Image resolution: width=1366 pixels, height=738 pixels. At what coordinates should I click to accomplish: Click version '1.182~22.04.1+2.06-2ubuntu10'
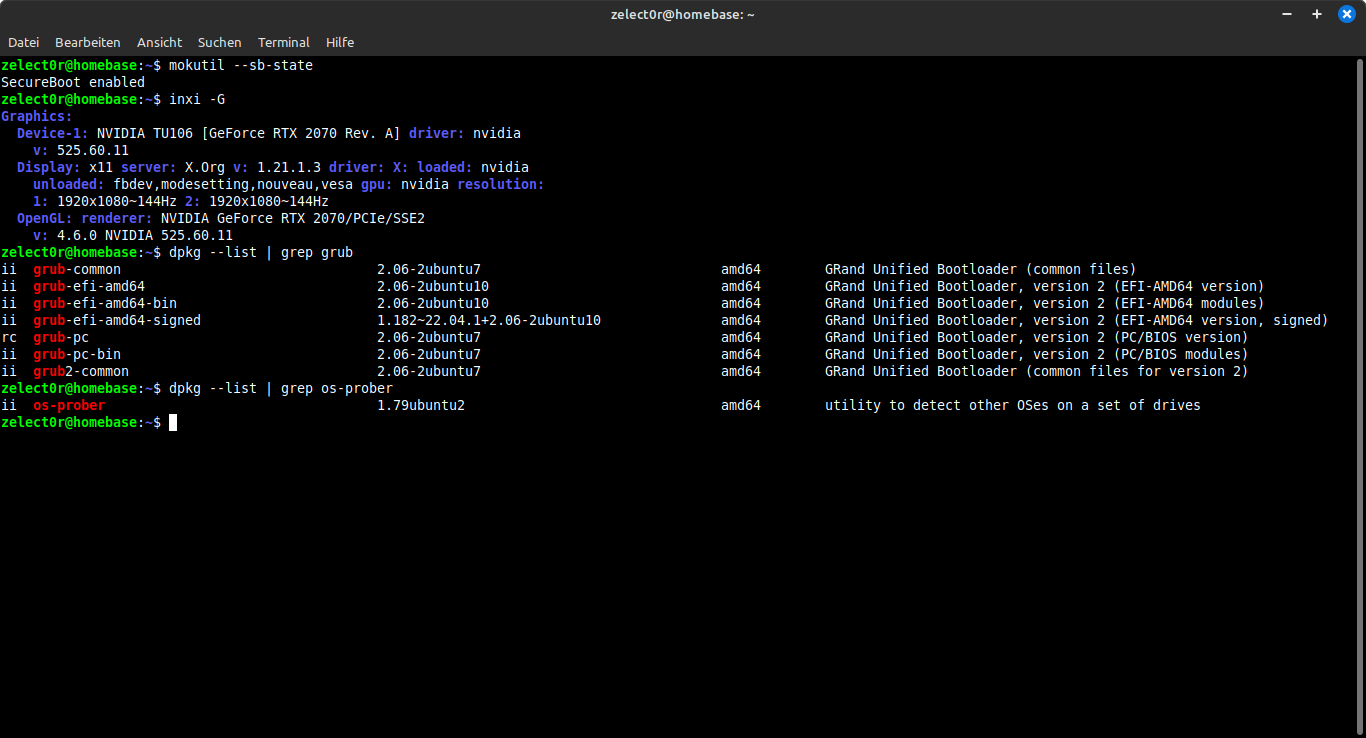tap(489, 320)
